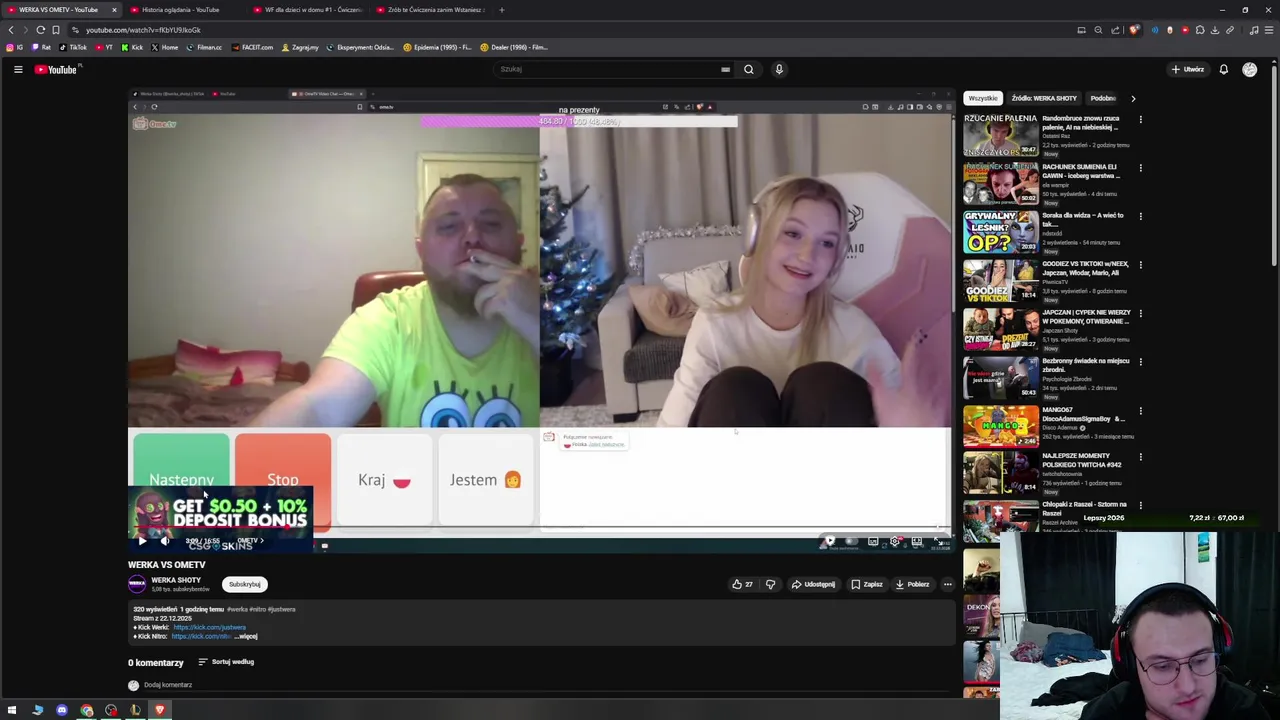Click the address bar URL
1280x720 pixels.
[x=143, y=30]
